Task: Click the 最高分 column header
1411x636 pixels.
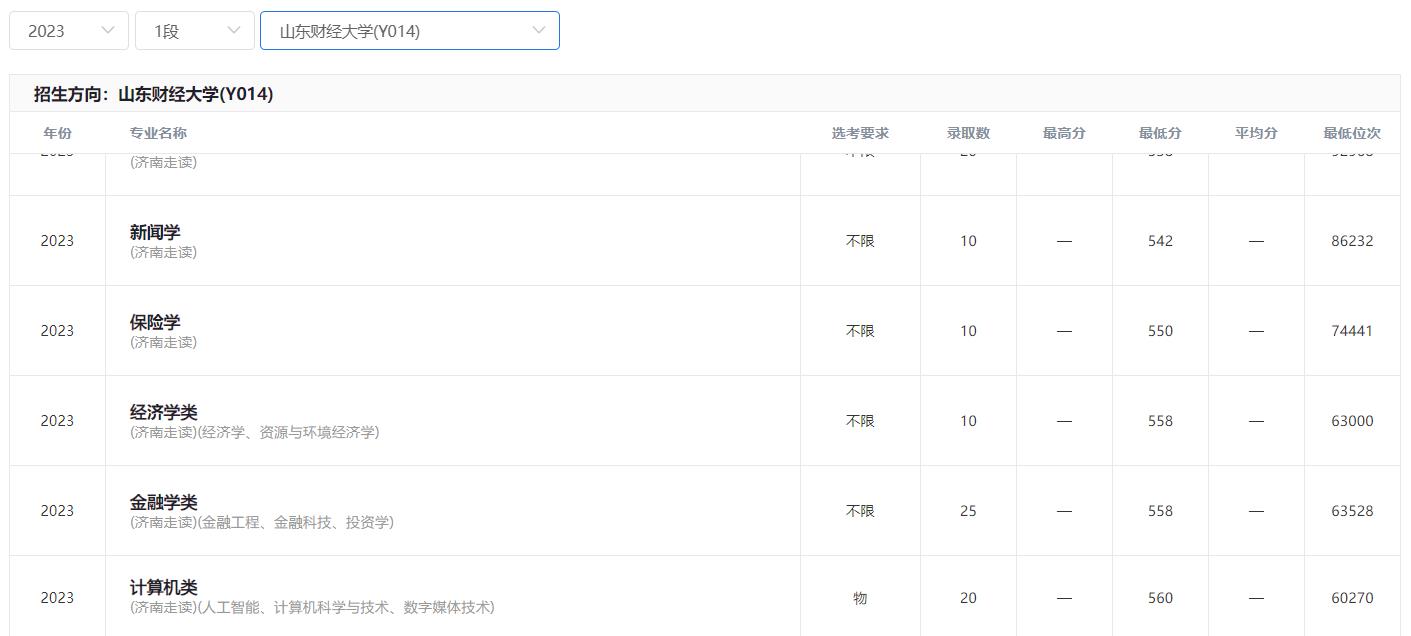Action: (1064, 133)
